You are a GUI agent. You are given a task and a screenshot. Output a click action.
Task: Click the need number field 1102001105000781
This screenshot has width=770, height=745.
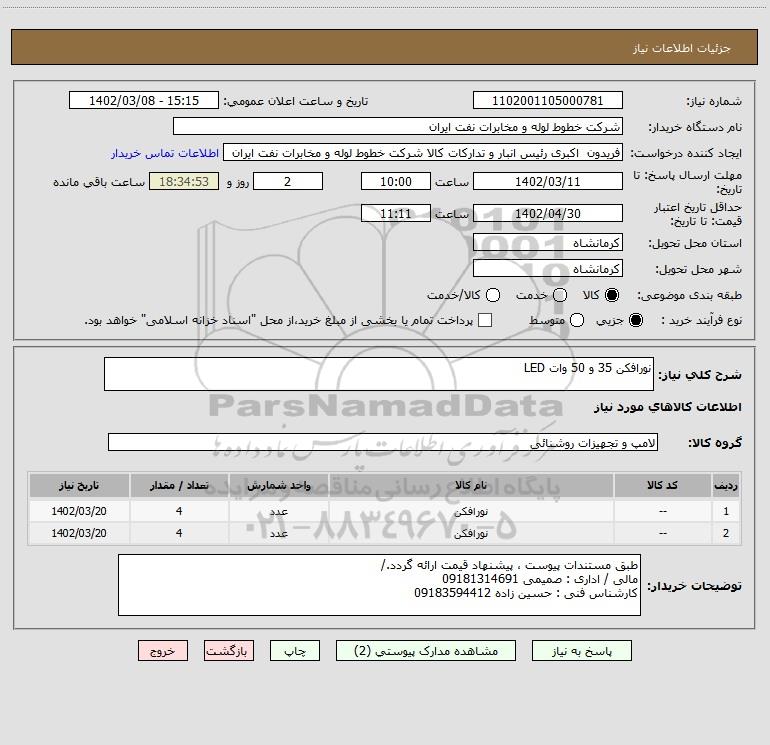click(x=548, y=100)
